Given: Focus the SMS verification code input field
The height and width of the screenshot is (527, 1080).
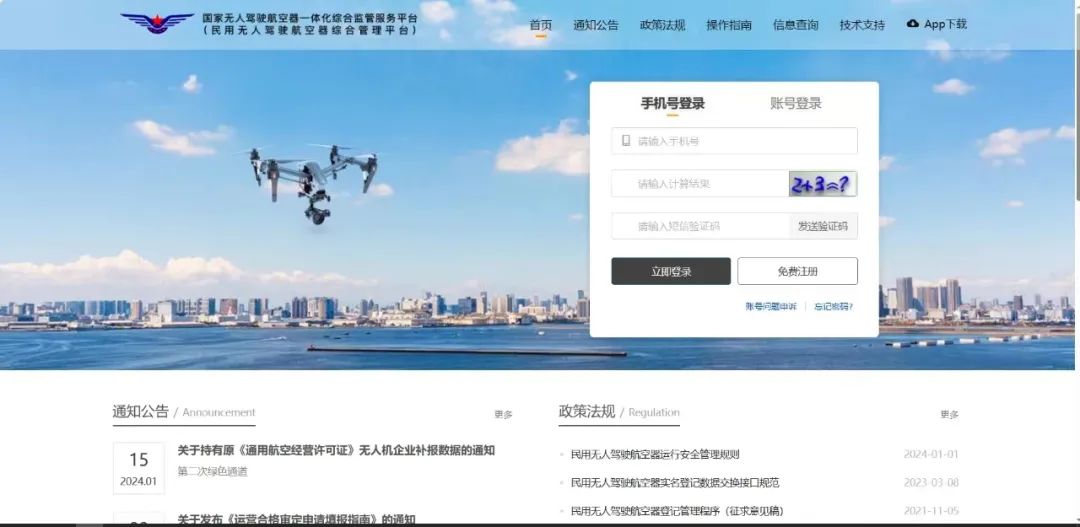Looking at the screenshot, I should point(700,226).
